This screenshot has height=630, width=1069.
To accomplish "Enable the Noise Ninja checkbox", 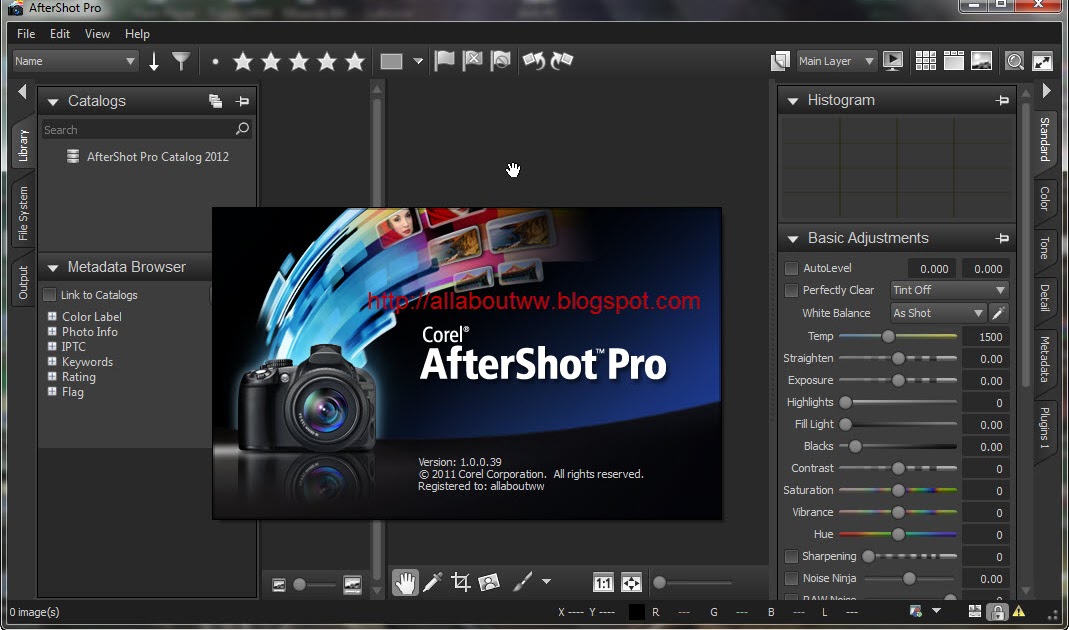I will tap(791, 578).
